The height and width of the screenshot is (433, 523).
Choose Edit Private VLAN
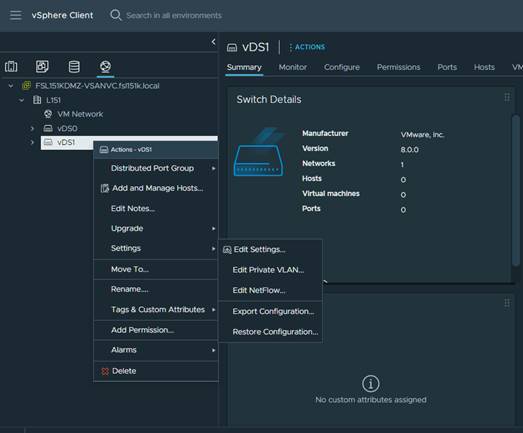click(271, 270)
